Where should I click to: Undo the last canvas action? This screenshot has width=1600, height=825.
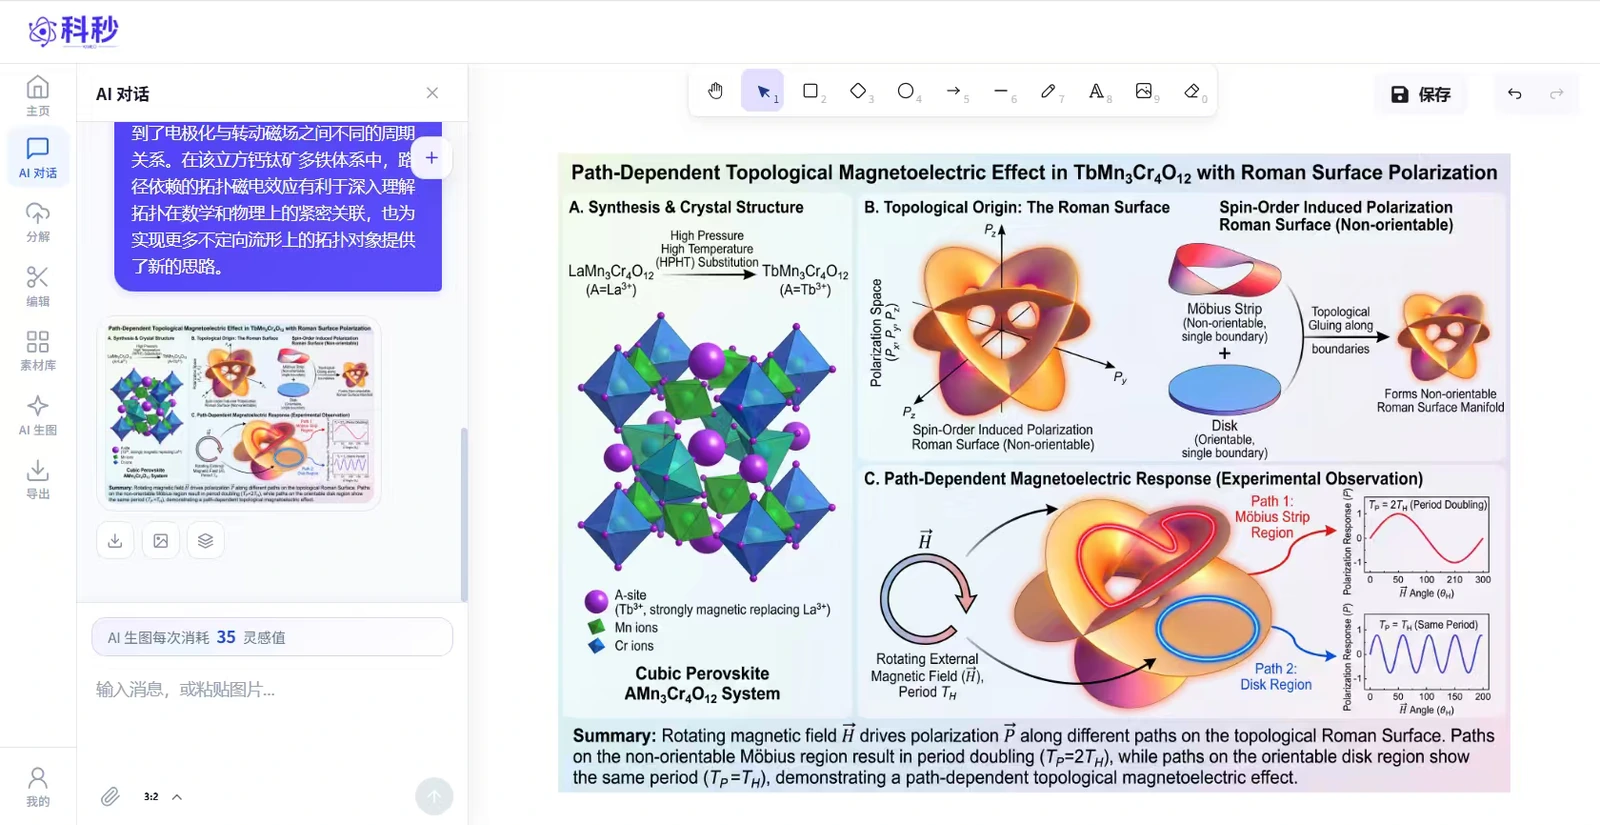point(1515,94)
